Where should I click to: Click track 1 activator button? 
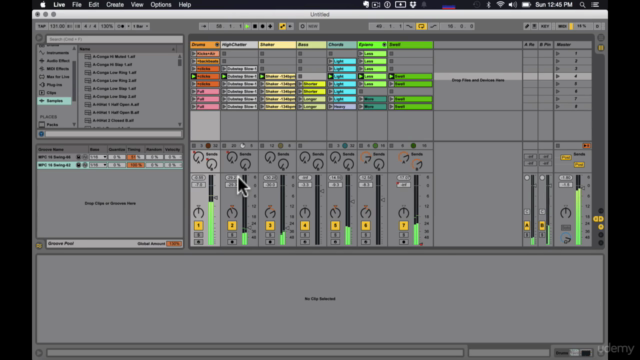[198, 225]
